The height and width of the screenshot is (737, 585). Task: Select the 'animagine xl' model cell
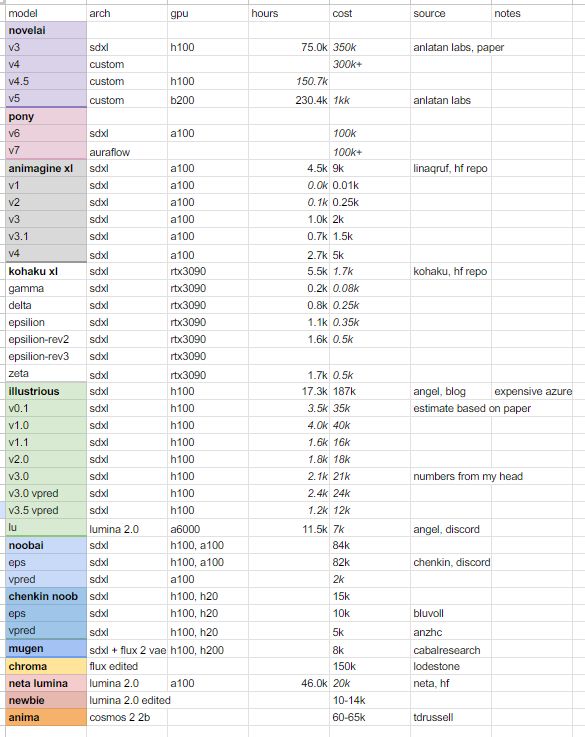(x=46, y=168)
